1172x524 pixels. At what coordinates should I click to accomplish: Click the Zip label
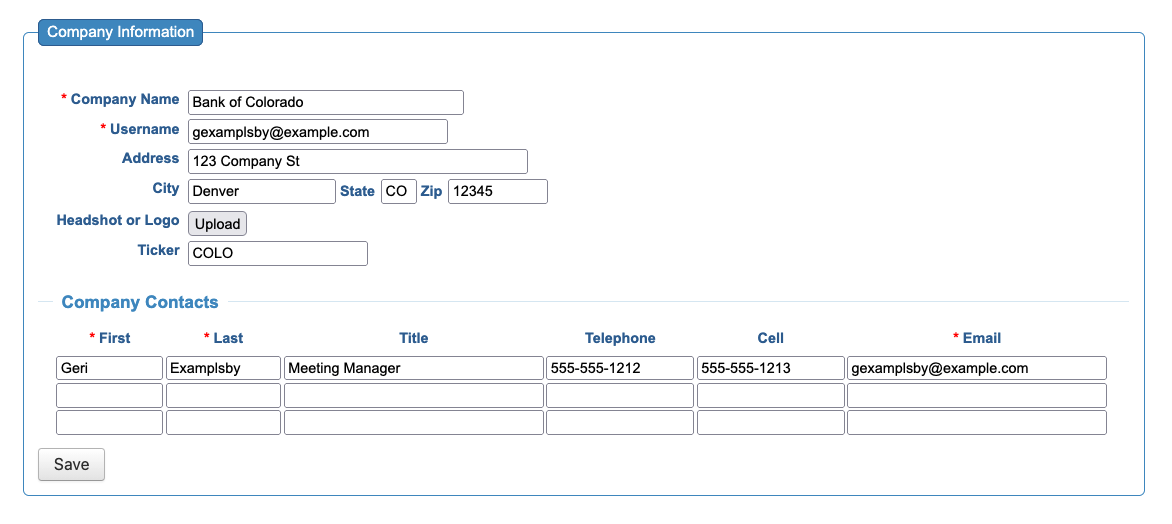click(x=431, y=191)
